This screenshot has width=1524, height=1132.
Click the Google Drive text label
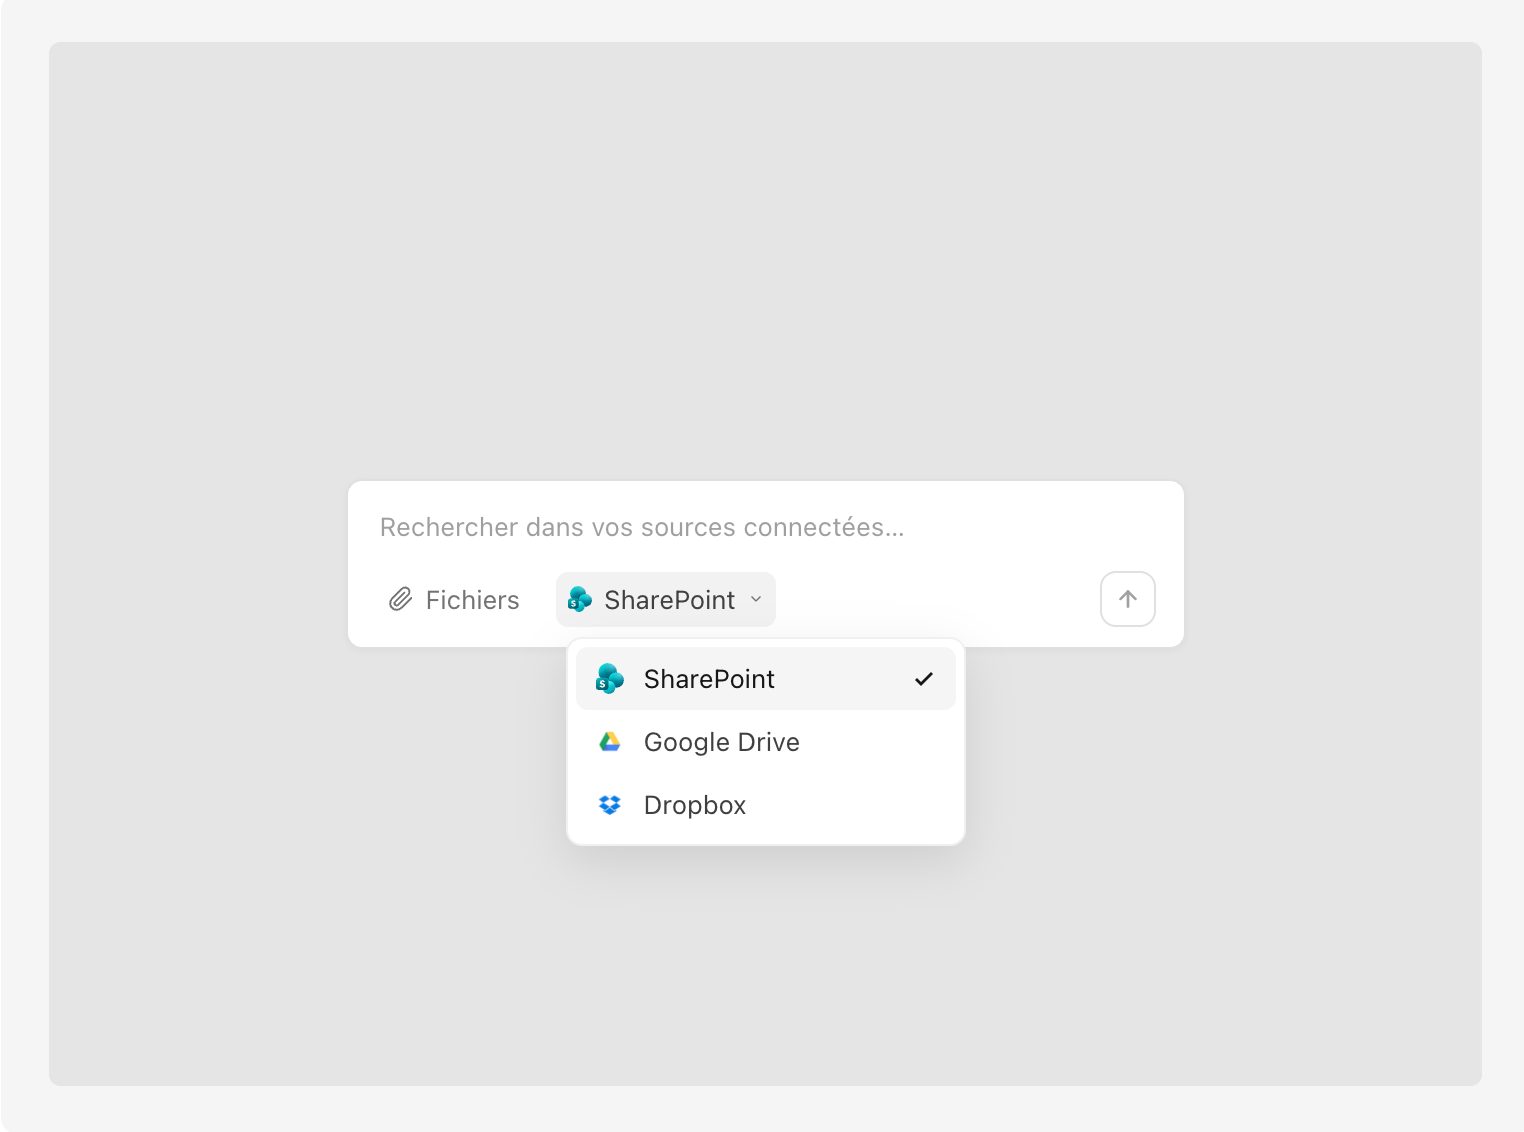[x=722, y=742]
